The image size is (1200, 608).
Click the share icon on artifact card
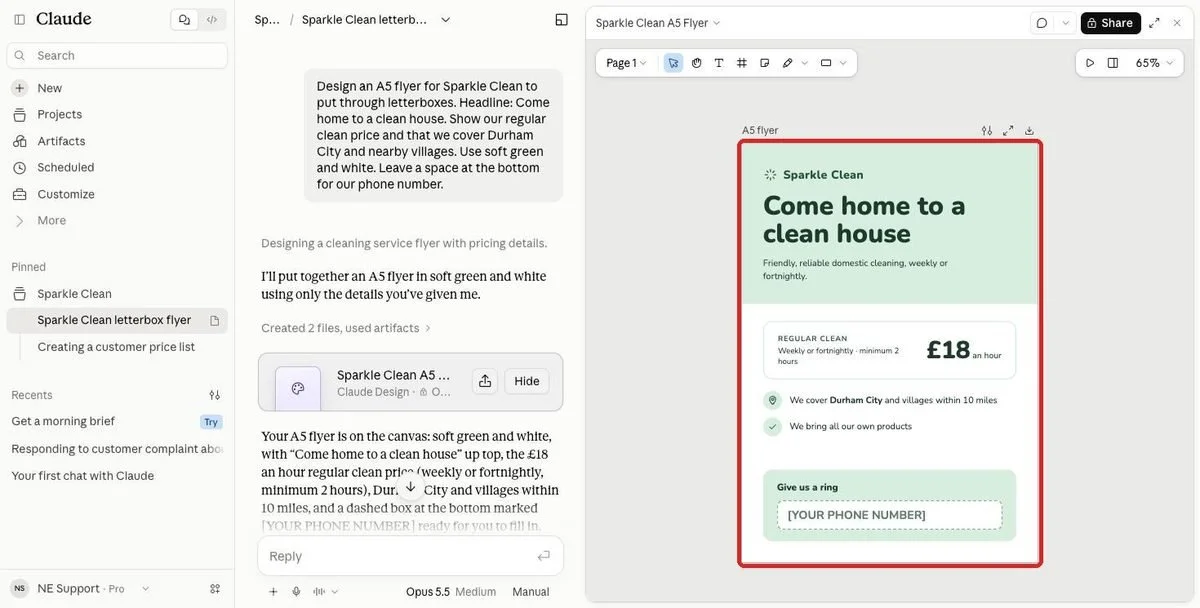485,381
